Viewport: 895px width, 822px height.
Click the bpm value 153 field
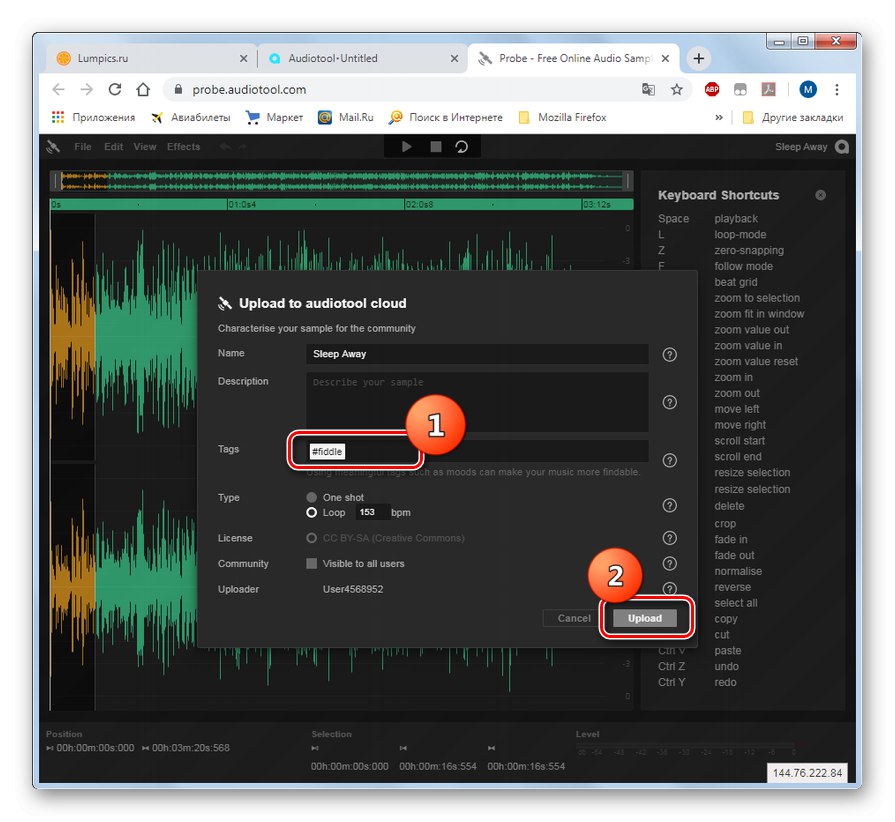(373, 512)
